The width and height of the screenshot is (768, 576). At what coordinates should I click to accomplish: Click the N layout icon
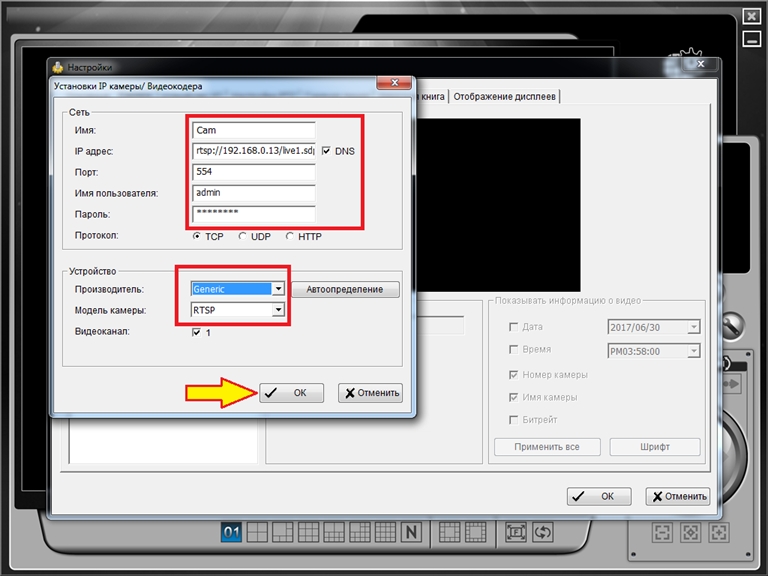tap(411, 533)
